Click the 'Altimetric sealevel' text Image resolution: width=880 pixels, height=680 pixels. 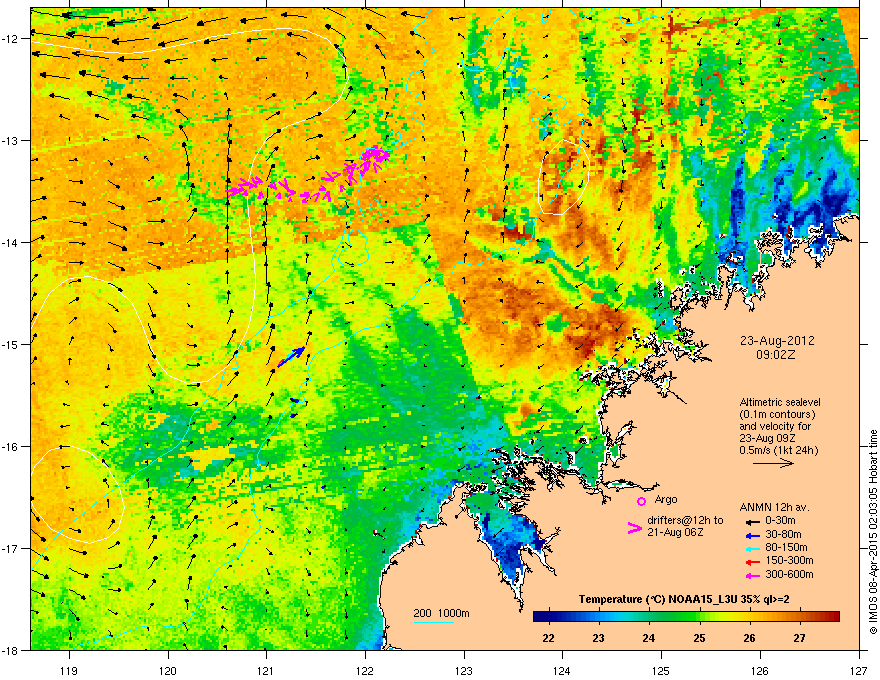tap(780, 402)
